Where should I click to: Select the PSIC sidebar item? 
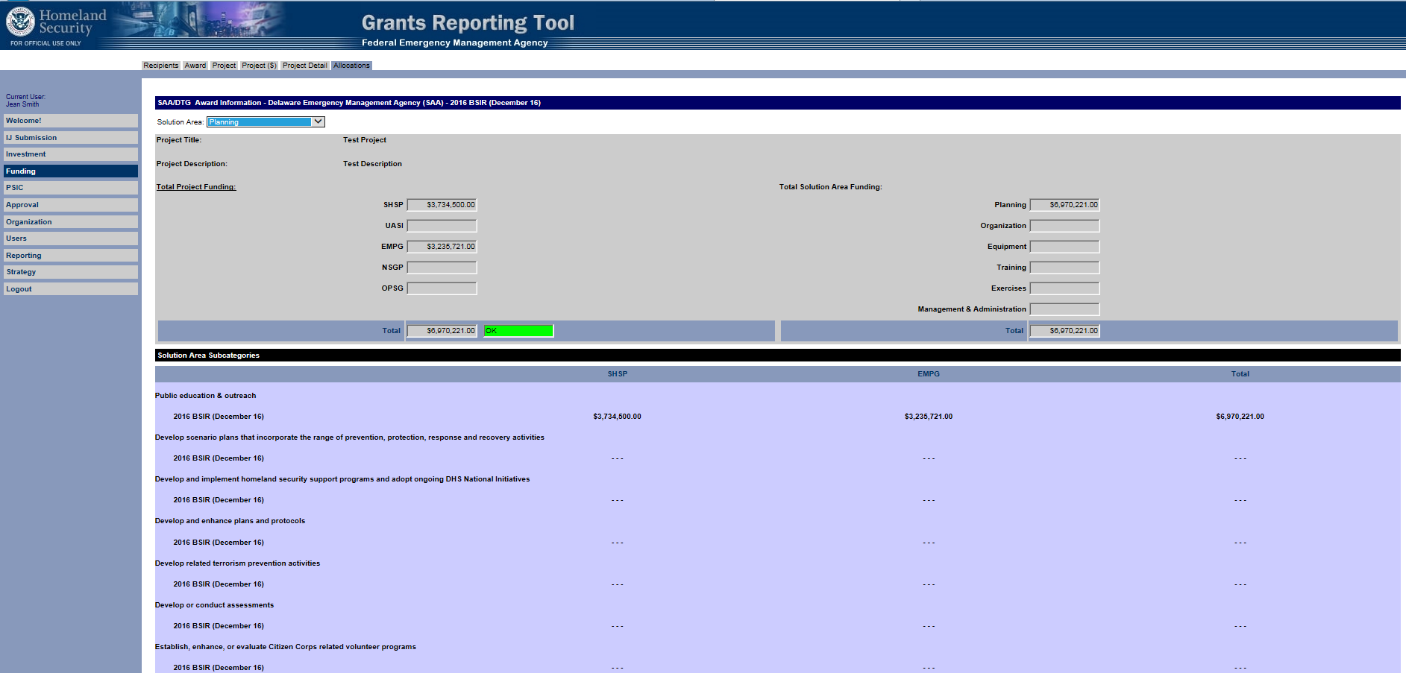pyautogui.click(x=70, y=188)
